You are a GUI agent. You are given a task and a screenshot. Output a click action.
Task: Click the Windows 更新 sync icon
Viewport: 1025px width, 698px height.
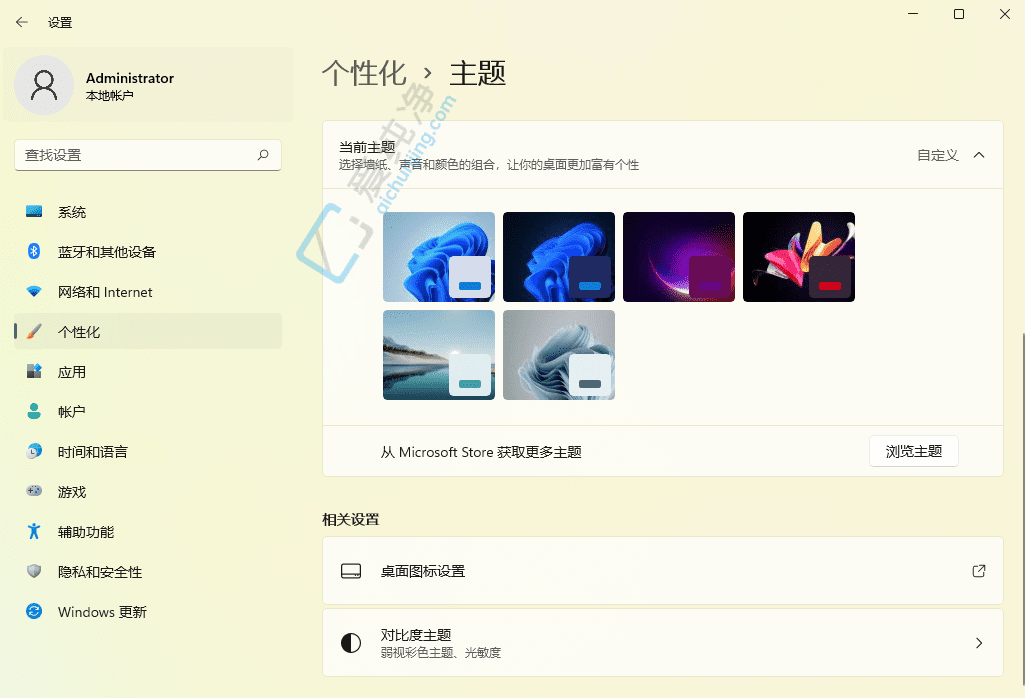pyautogui.click(x=34, y=611)
